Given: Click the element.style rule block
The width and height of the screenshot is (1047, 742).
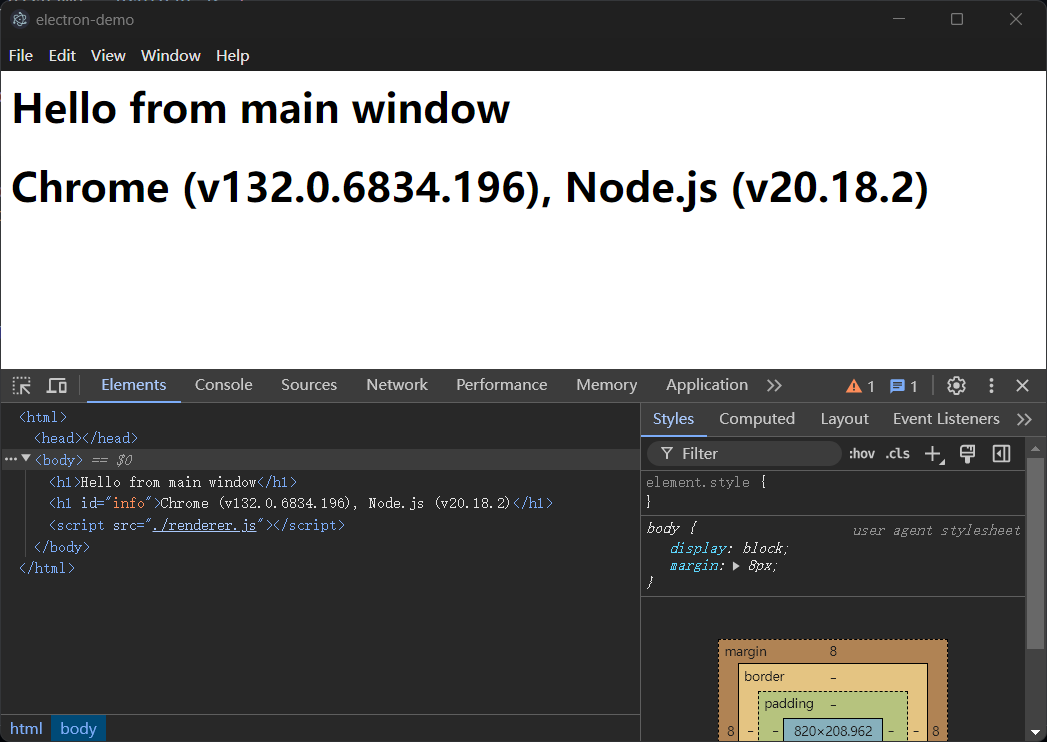Looking at the screenshot, I should coord(833,492).
